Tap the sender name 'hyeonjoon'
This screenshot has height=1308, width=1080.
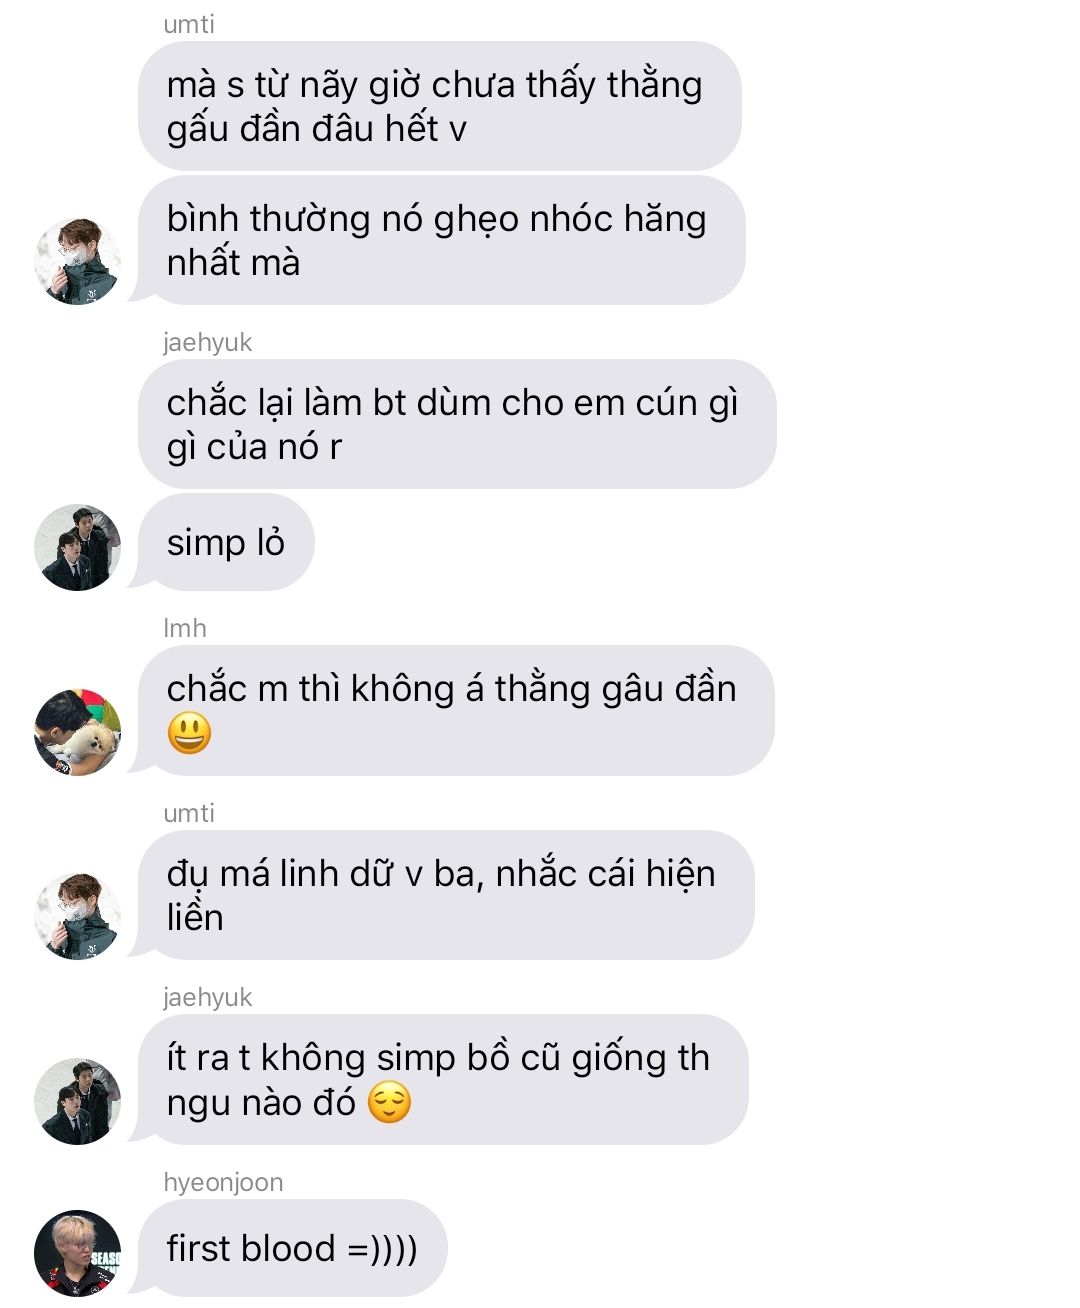pyautogui.click(x=223, y=1182)
